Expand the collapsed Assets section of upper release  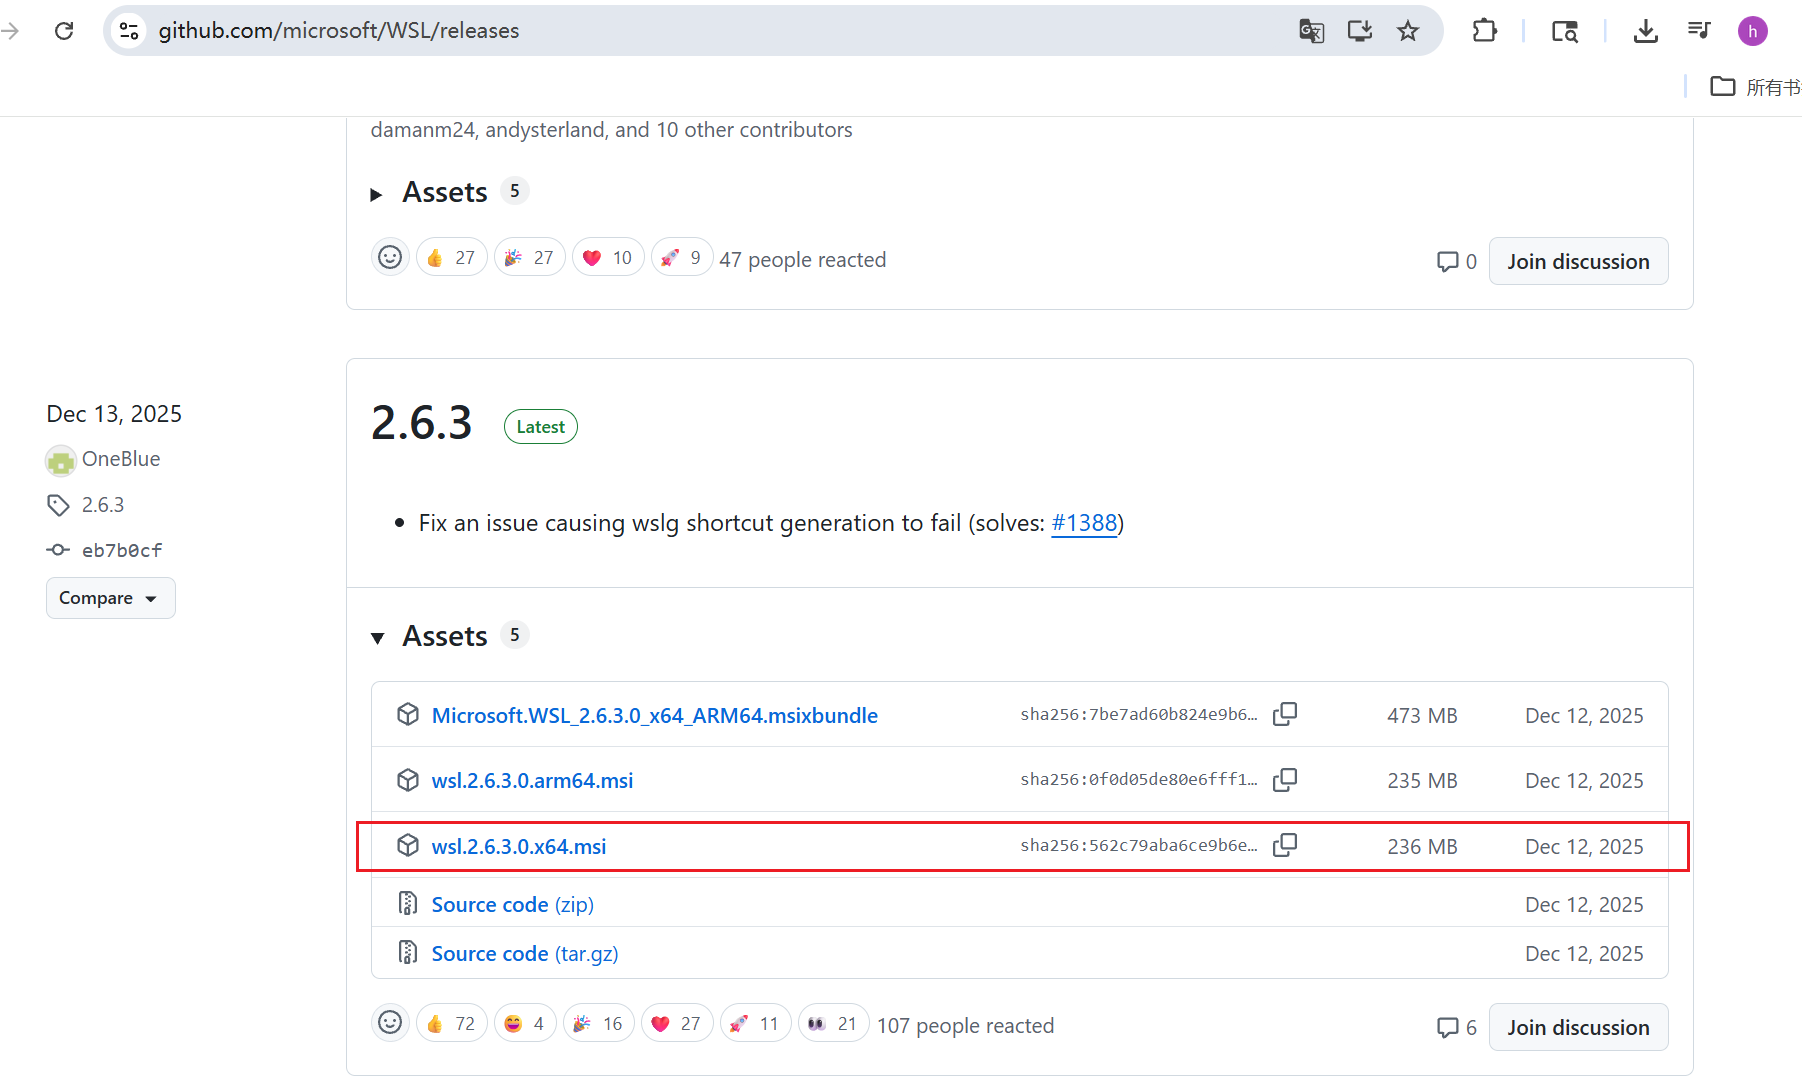click(x=449, y=192)
